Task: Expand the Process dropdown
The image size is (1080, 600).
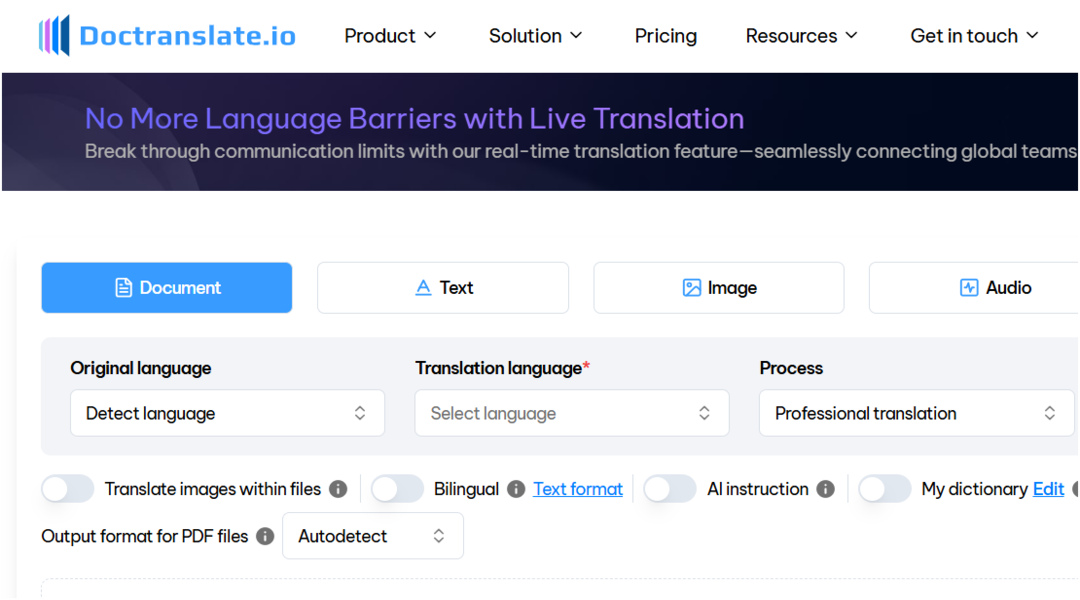Action: coord(916,413)
